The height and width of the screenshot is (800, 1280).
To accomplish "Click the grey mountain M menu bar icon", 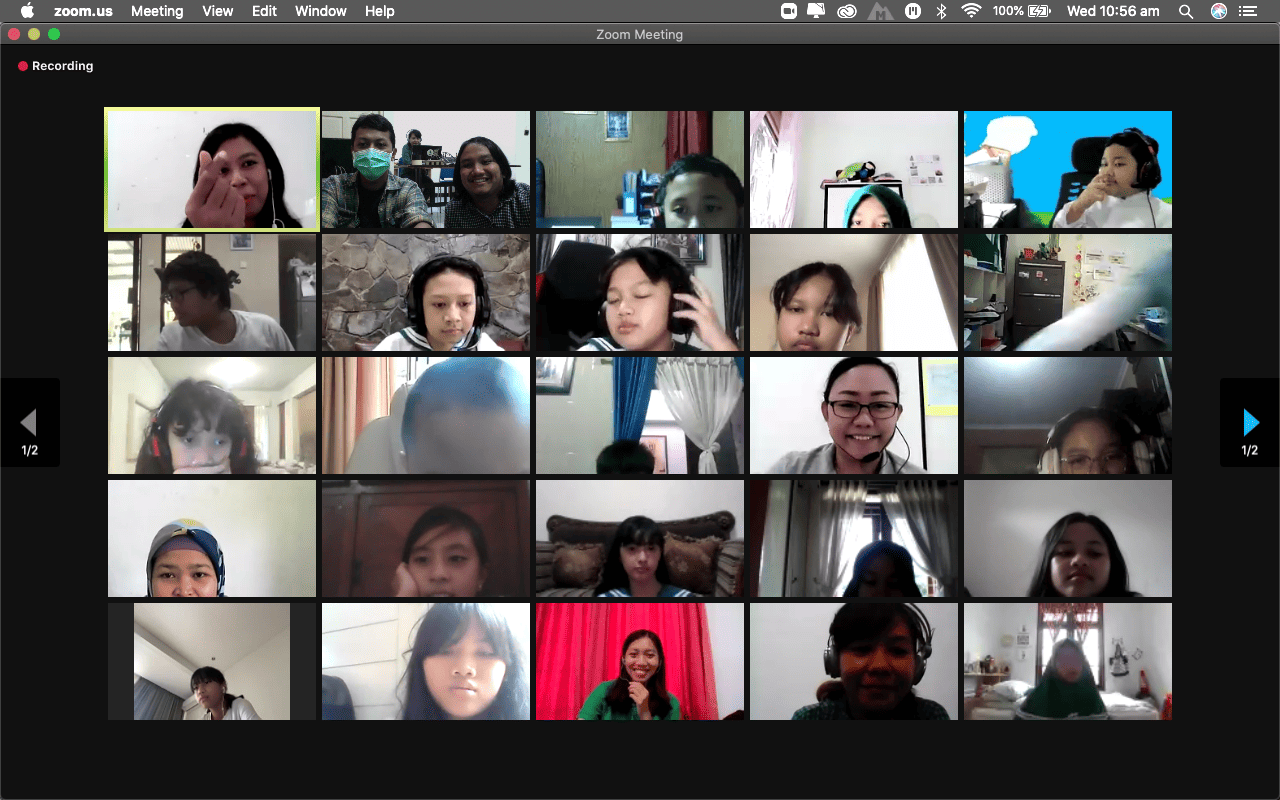I will click(x=880, y=11).
